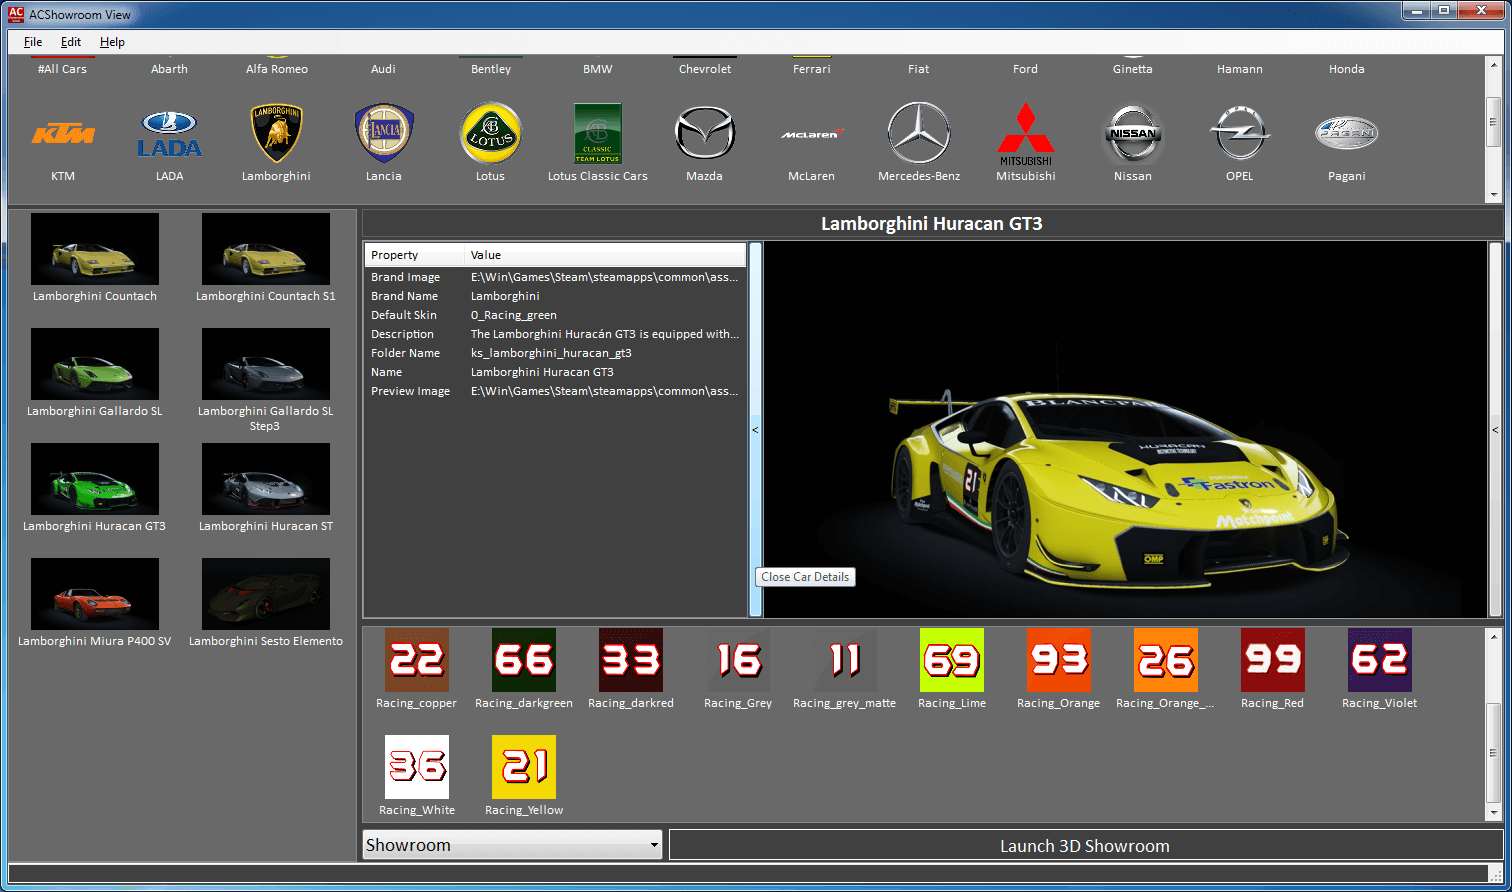Select the Racing_Violet skin number 62
The height and width of the screenshot is (892, 1512).
[1380, 660]
